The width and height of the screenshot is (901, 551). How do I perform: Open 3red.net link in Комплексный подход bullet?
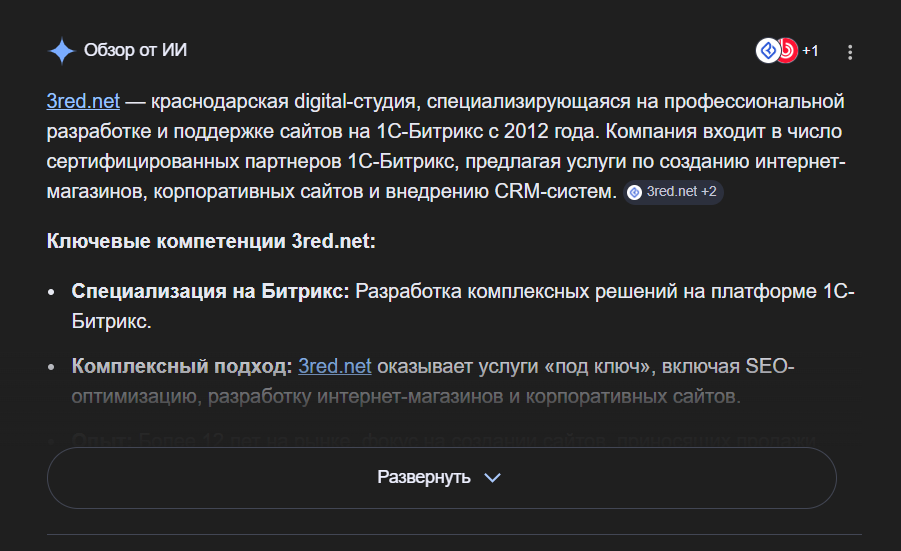tap(334, 367)
